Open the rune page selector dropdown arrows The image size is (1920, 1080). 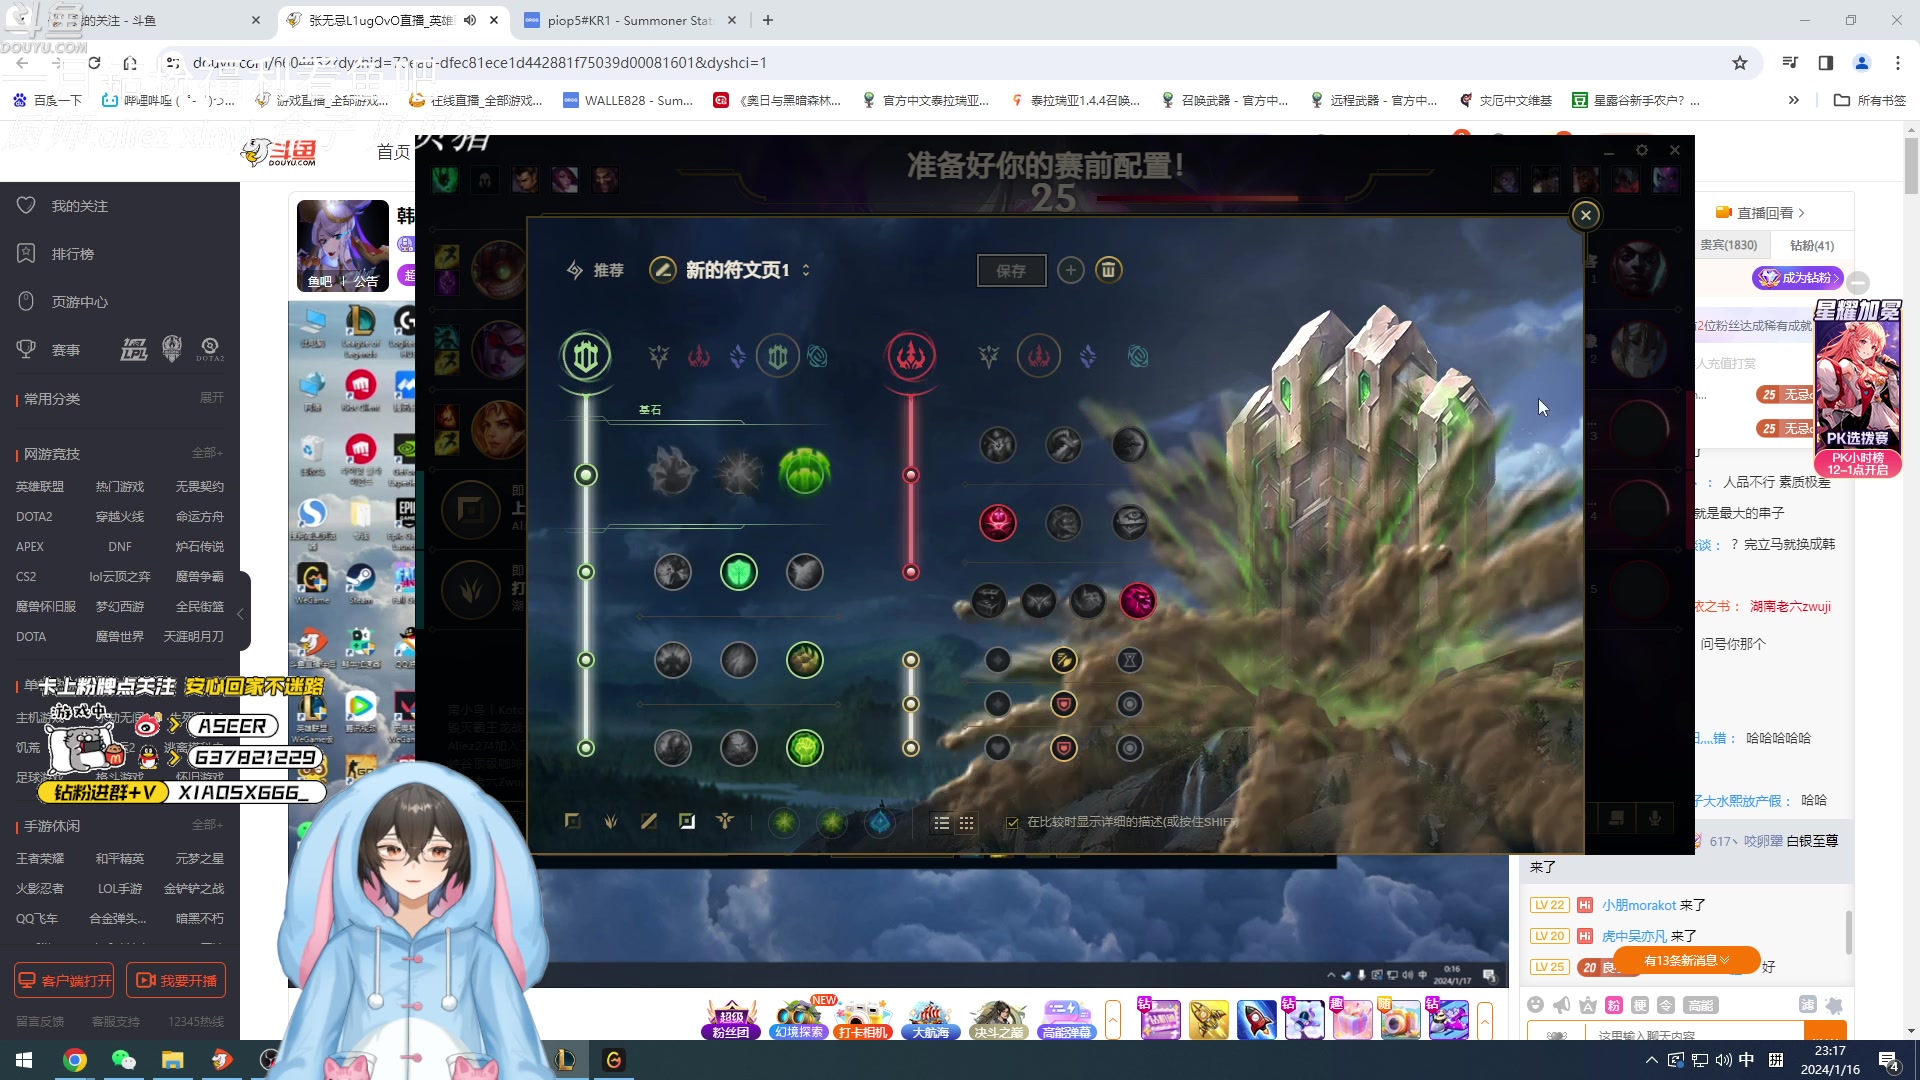pos(806,270)
